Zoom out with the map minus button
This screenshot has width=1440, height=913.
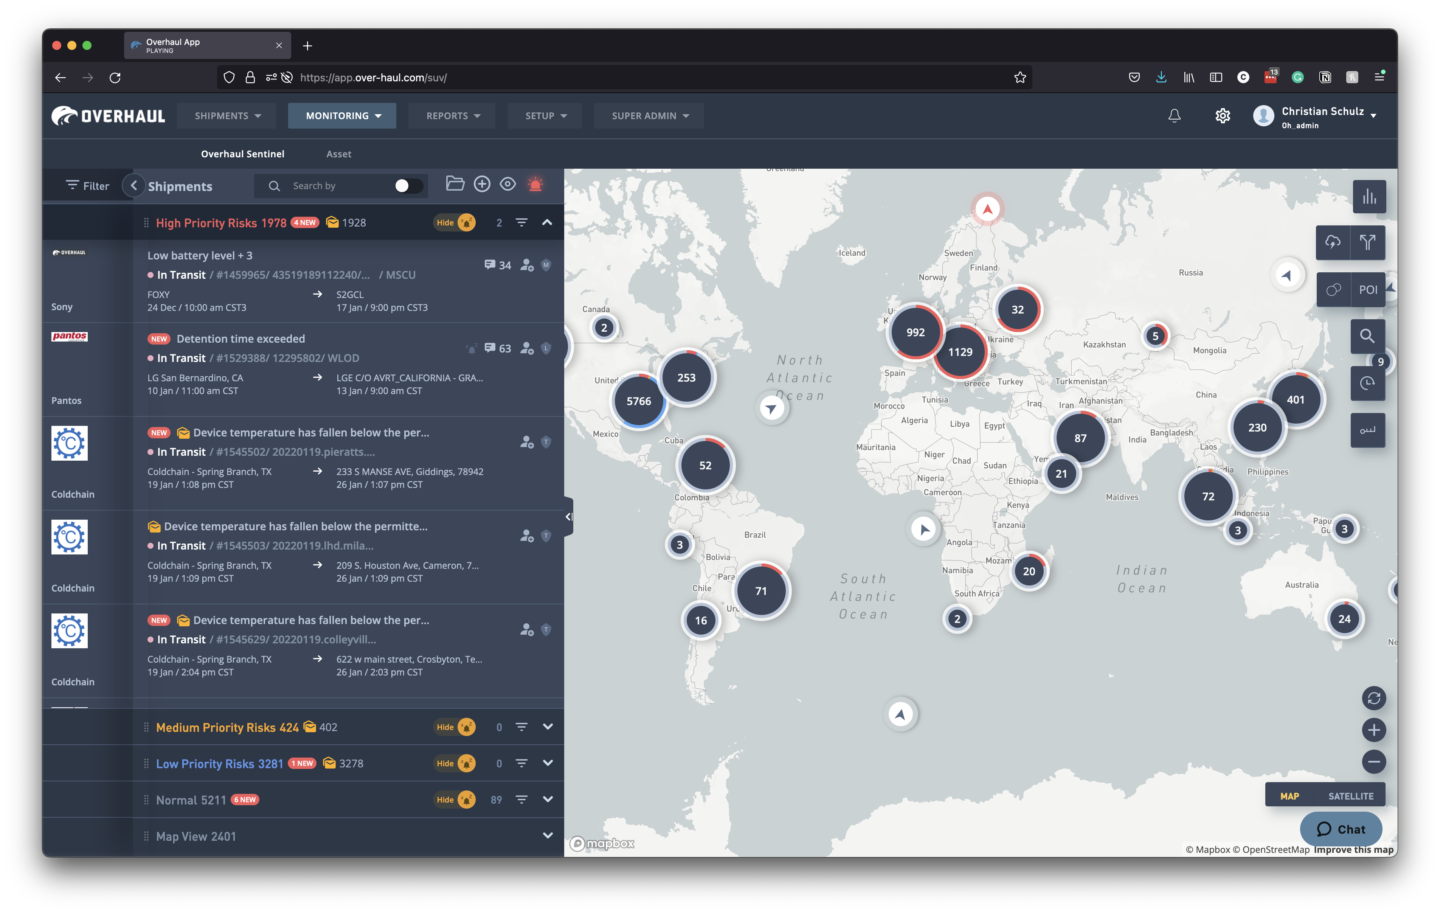[1374, 762]
